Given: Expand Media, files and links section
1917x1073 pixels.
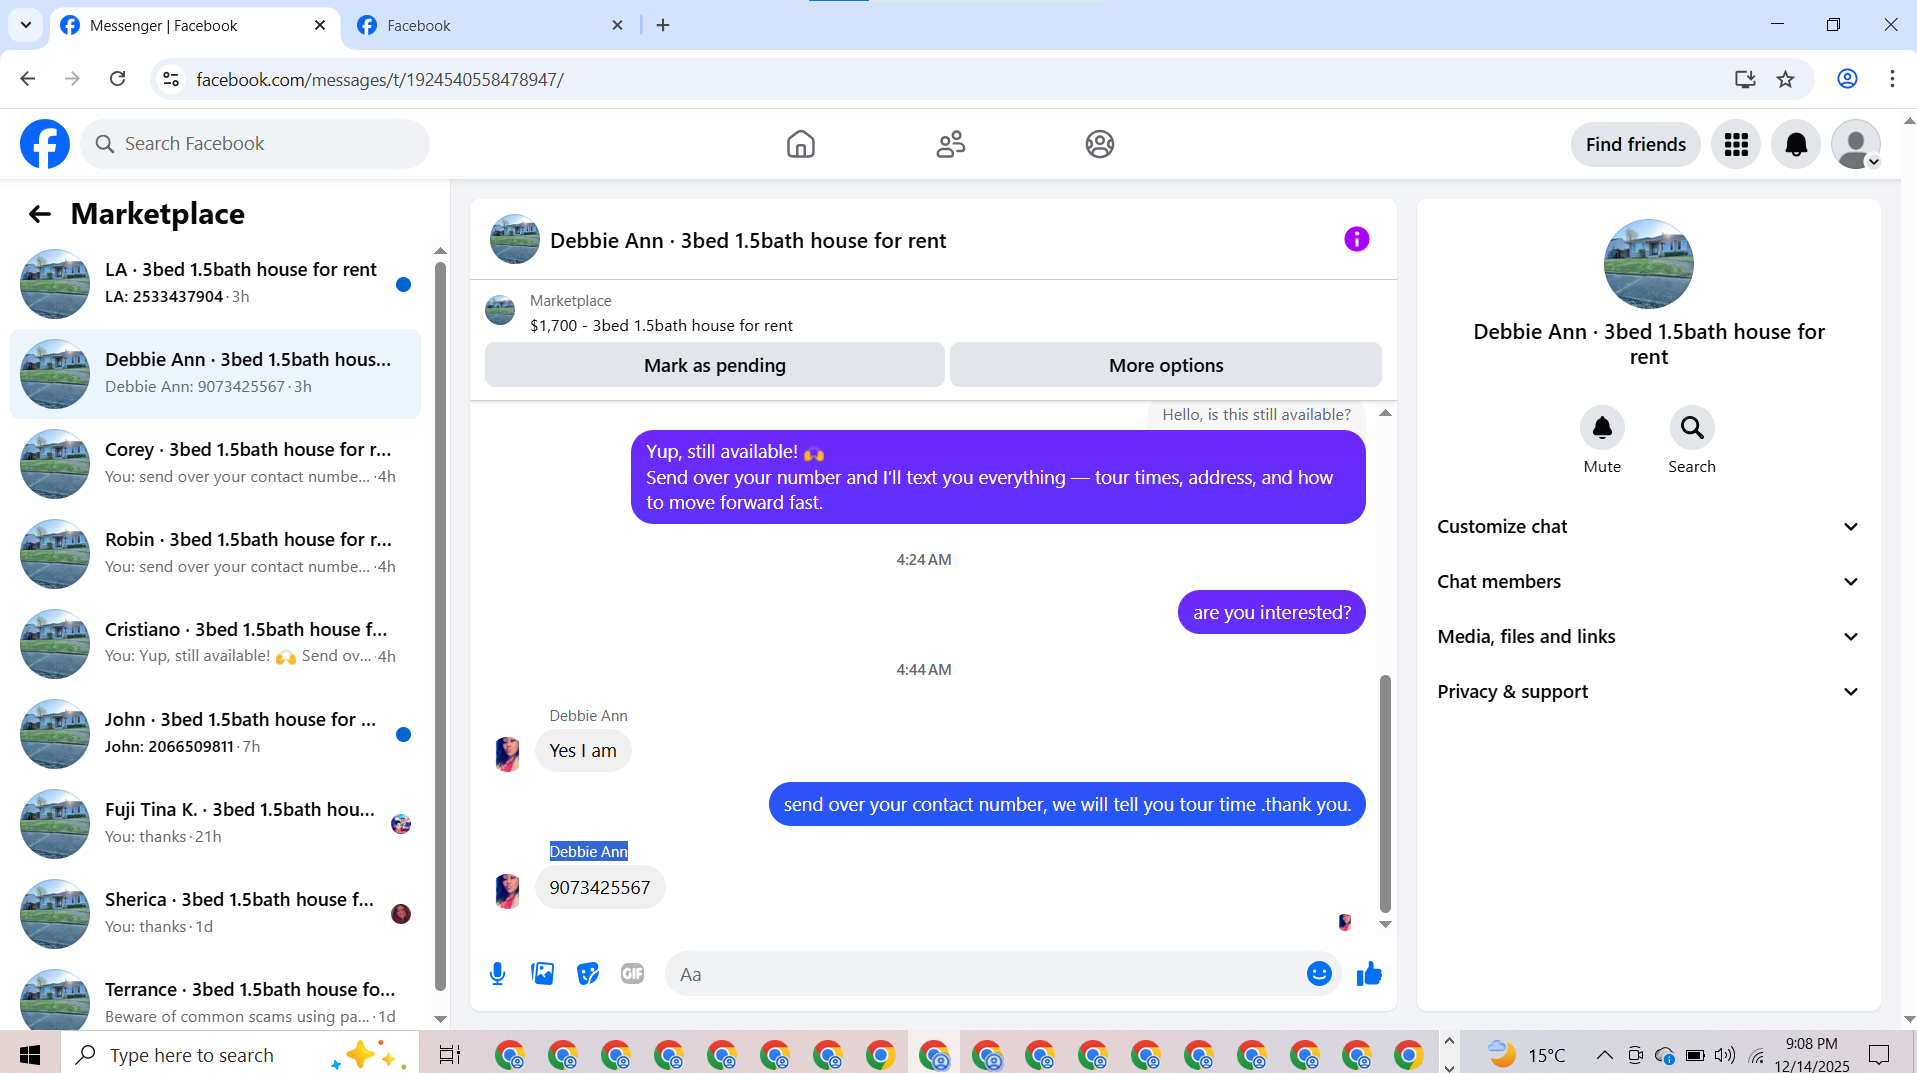Looking at the screenshot, I should [1648, 636].
